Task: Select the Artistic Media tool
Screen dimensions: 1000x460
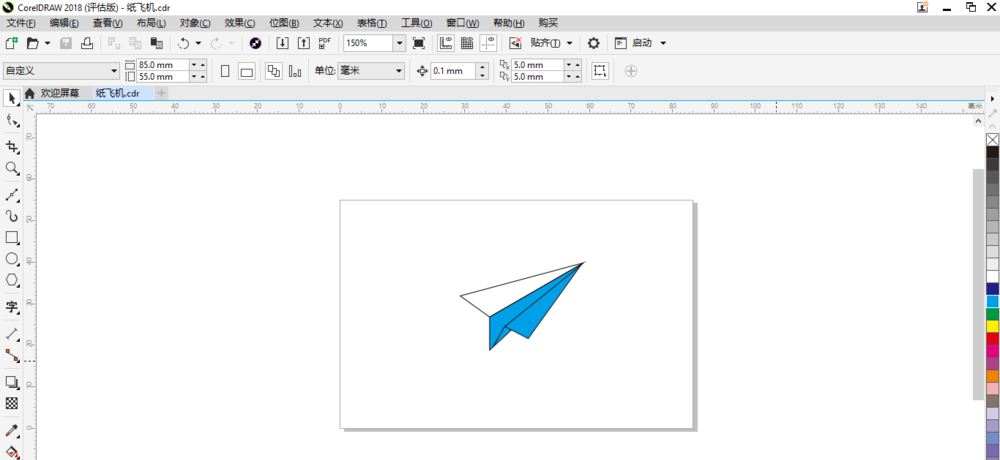Action: (11, 216)
